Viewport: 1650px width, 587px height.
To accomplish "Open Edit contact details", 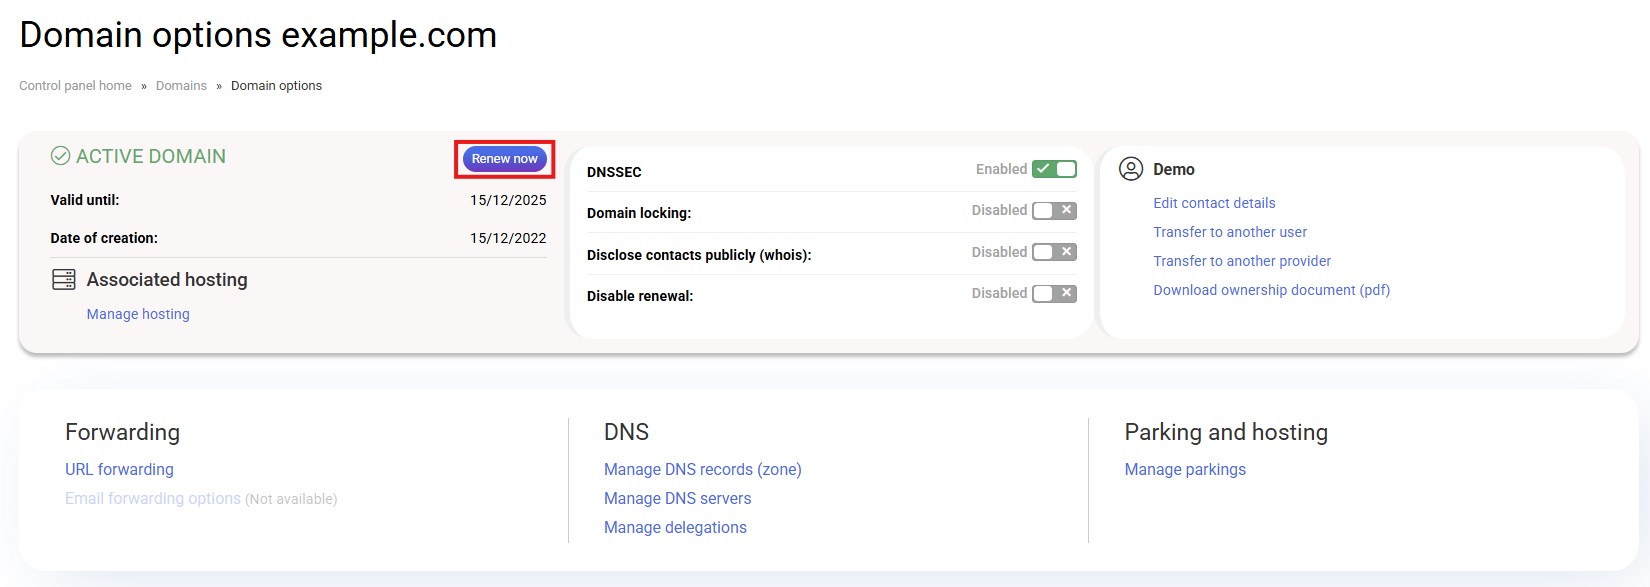I will click(1214, 203).
